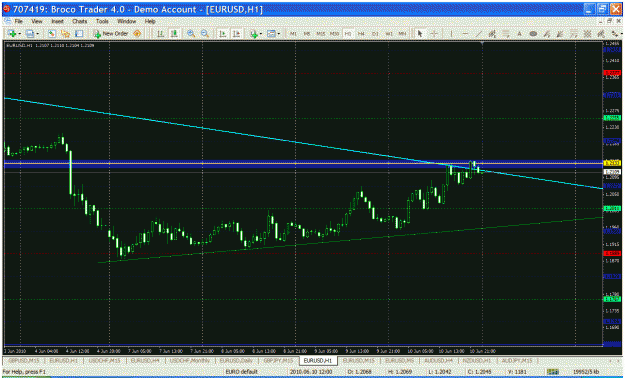Switch to the NZDUSD,H1 chart tab
625x378 pixels.
click(x=478, y=360)
